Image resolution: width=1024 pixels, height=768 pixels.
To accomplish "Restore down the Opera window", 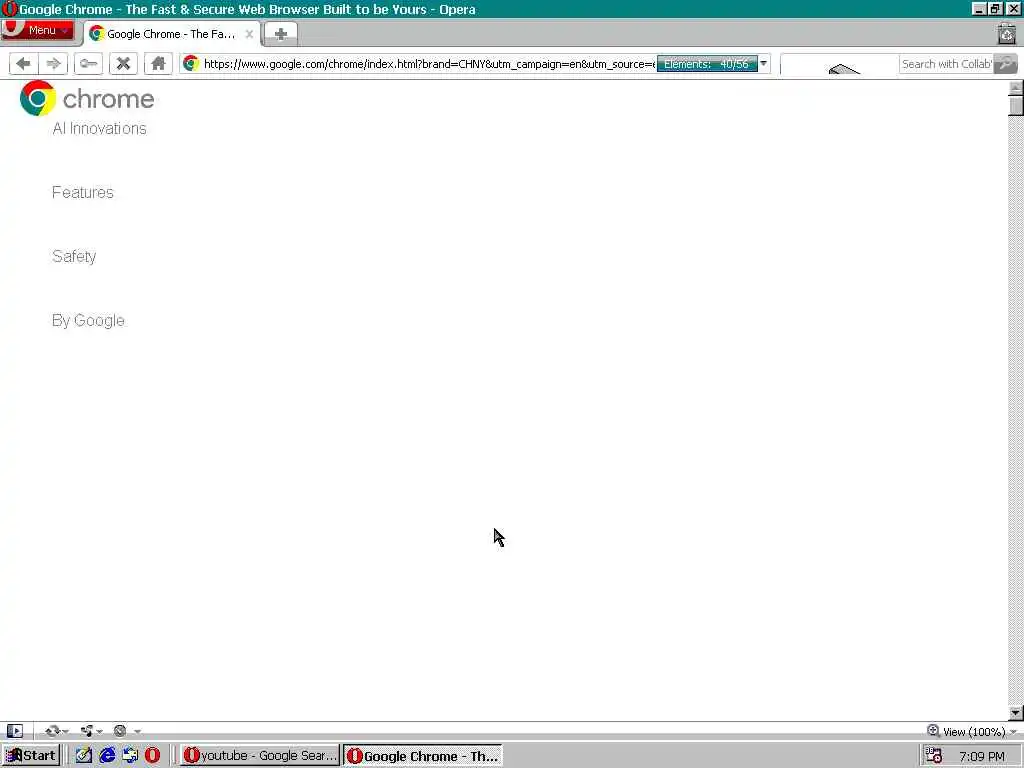I will [995, 8].
